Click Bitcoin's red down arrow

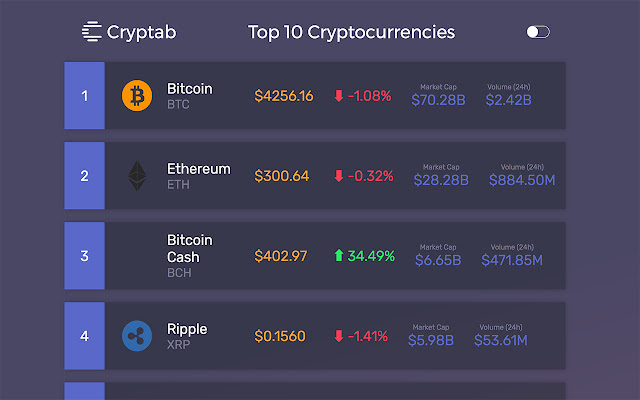(x=339, y=96)
